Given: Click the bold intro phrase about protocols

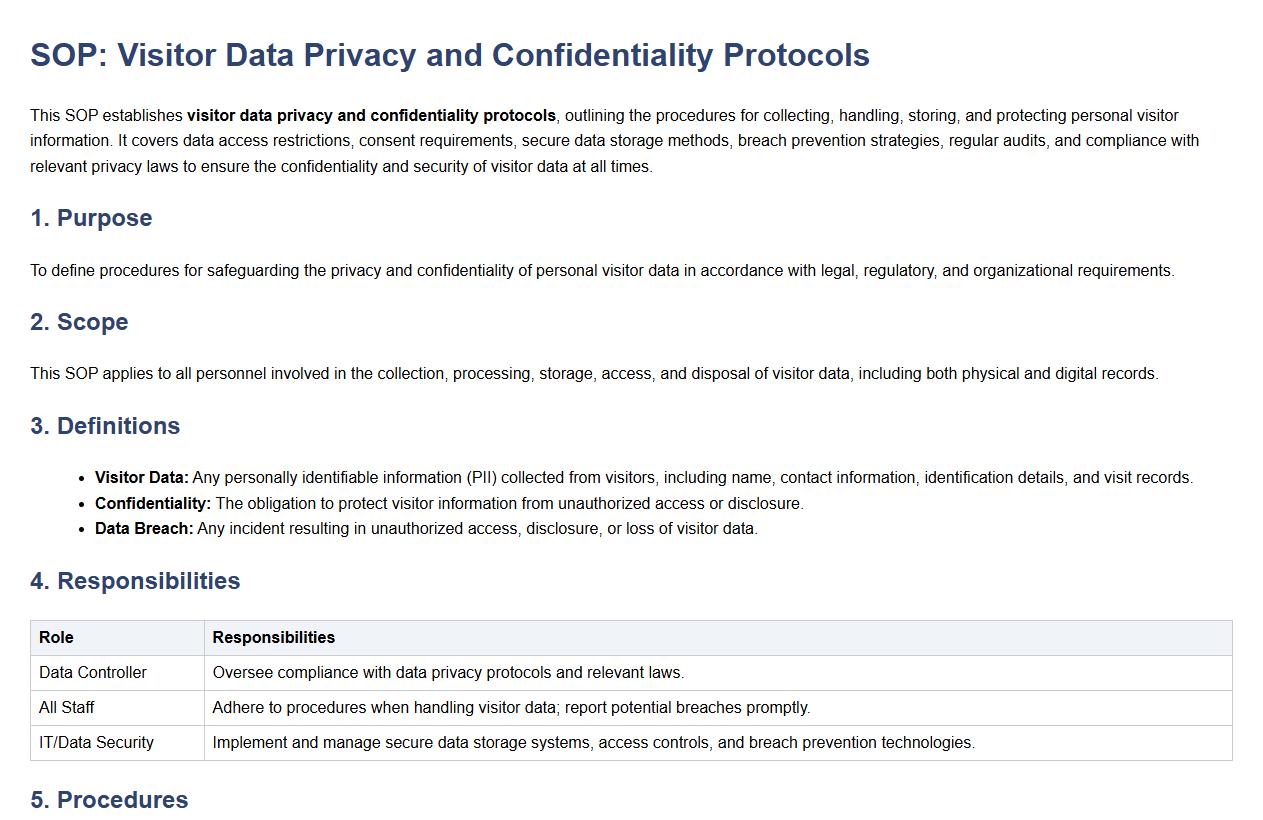Looking at the screenshot, I should pyautogui.click(x=371, y=115).
